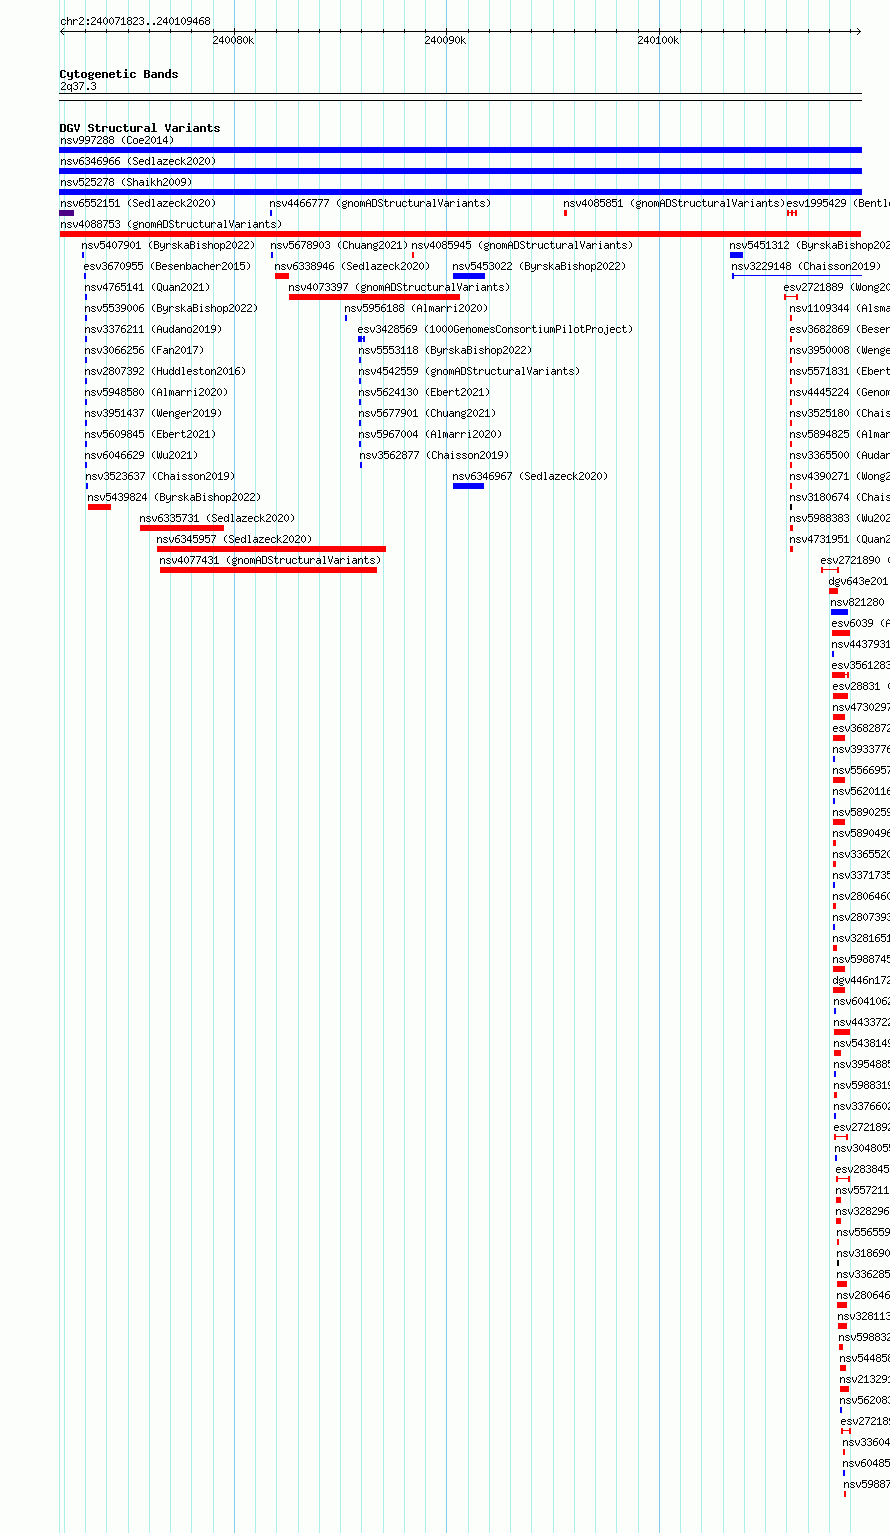Click nsv4765141 (Quan2021) label

point(147,287)
